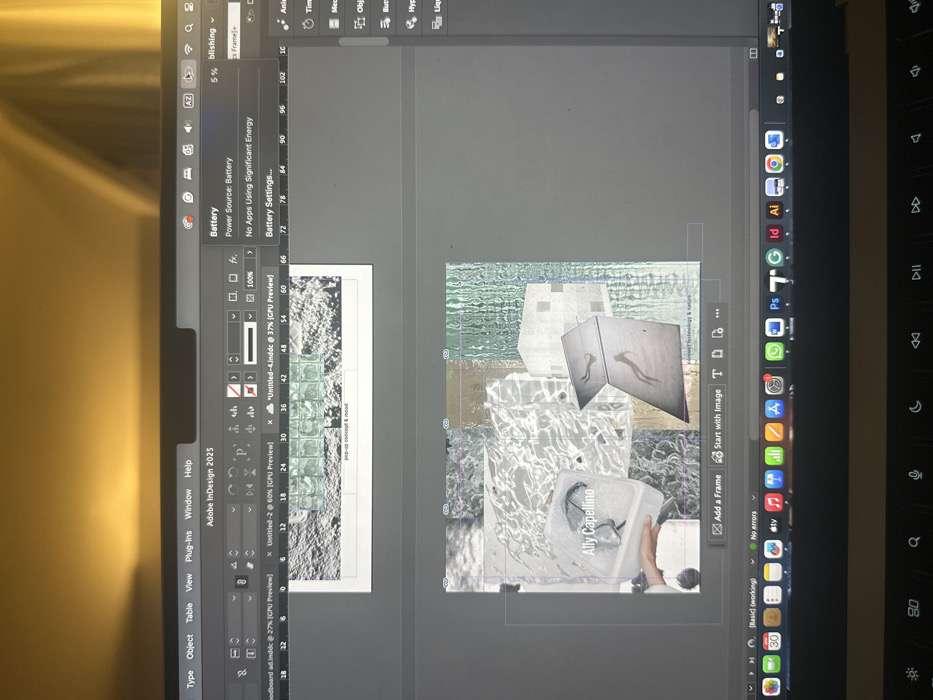Open the Timing panel icon
Viewport: 933px width, 700px height.
(x=308, y=24)
